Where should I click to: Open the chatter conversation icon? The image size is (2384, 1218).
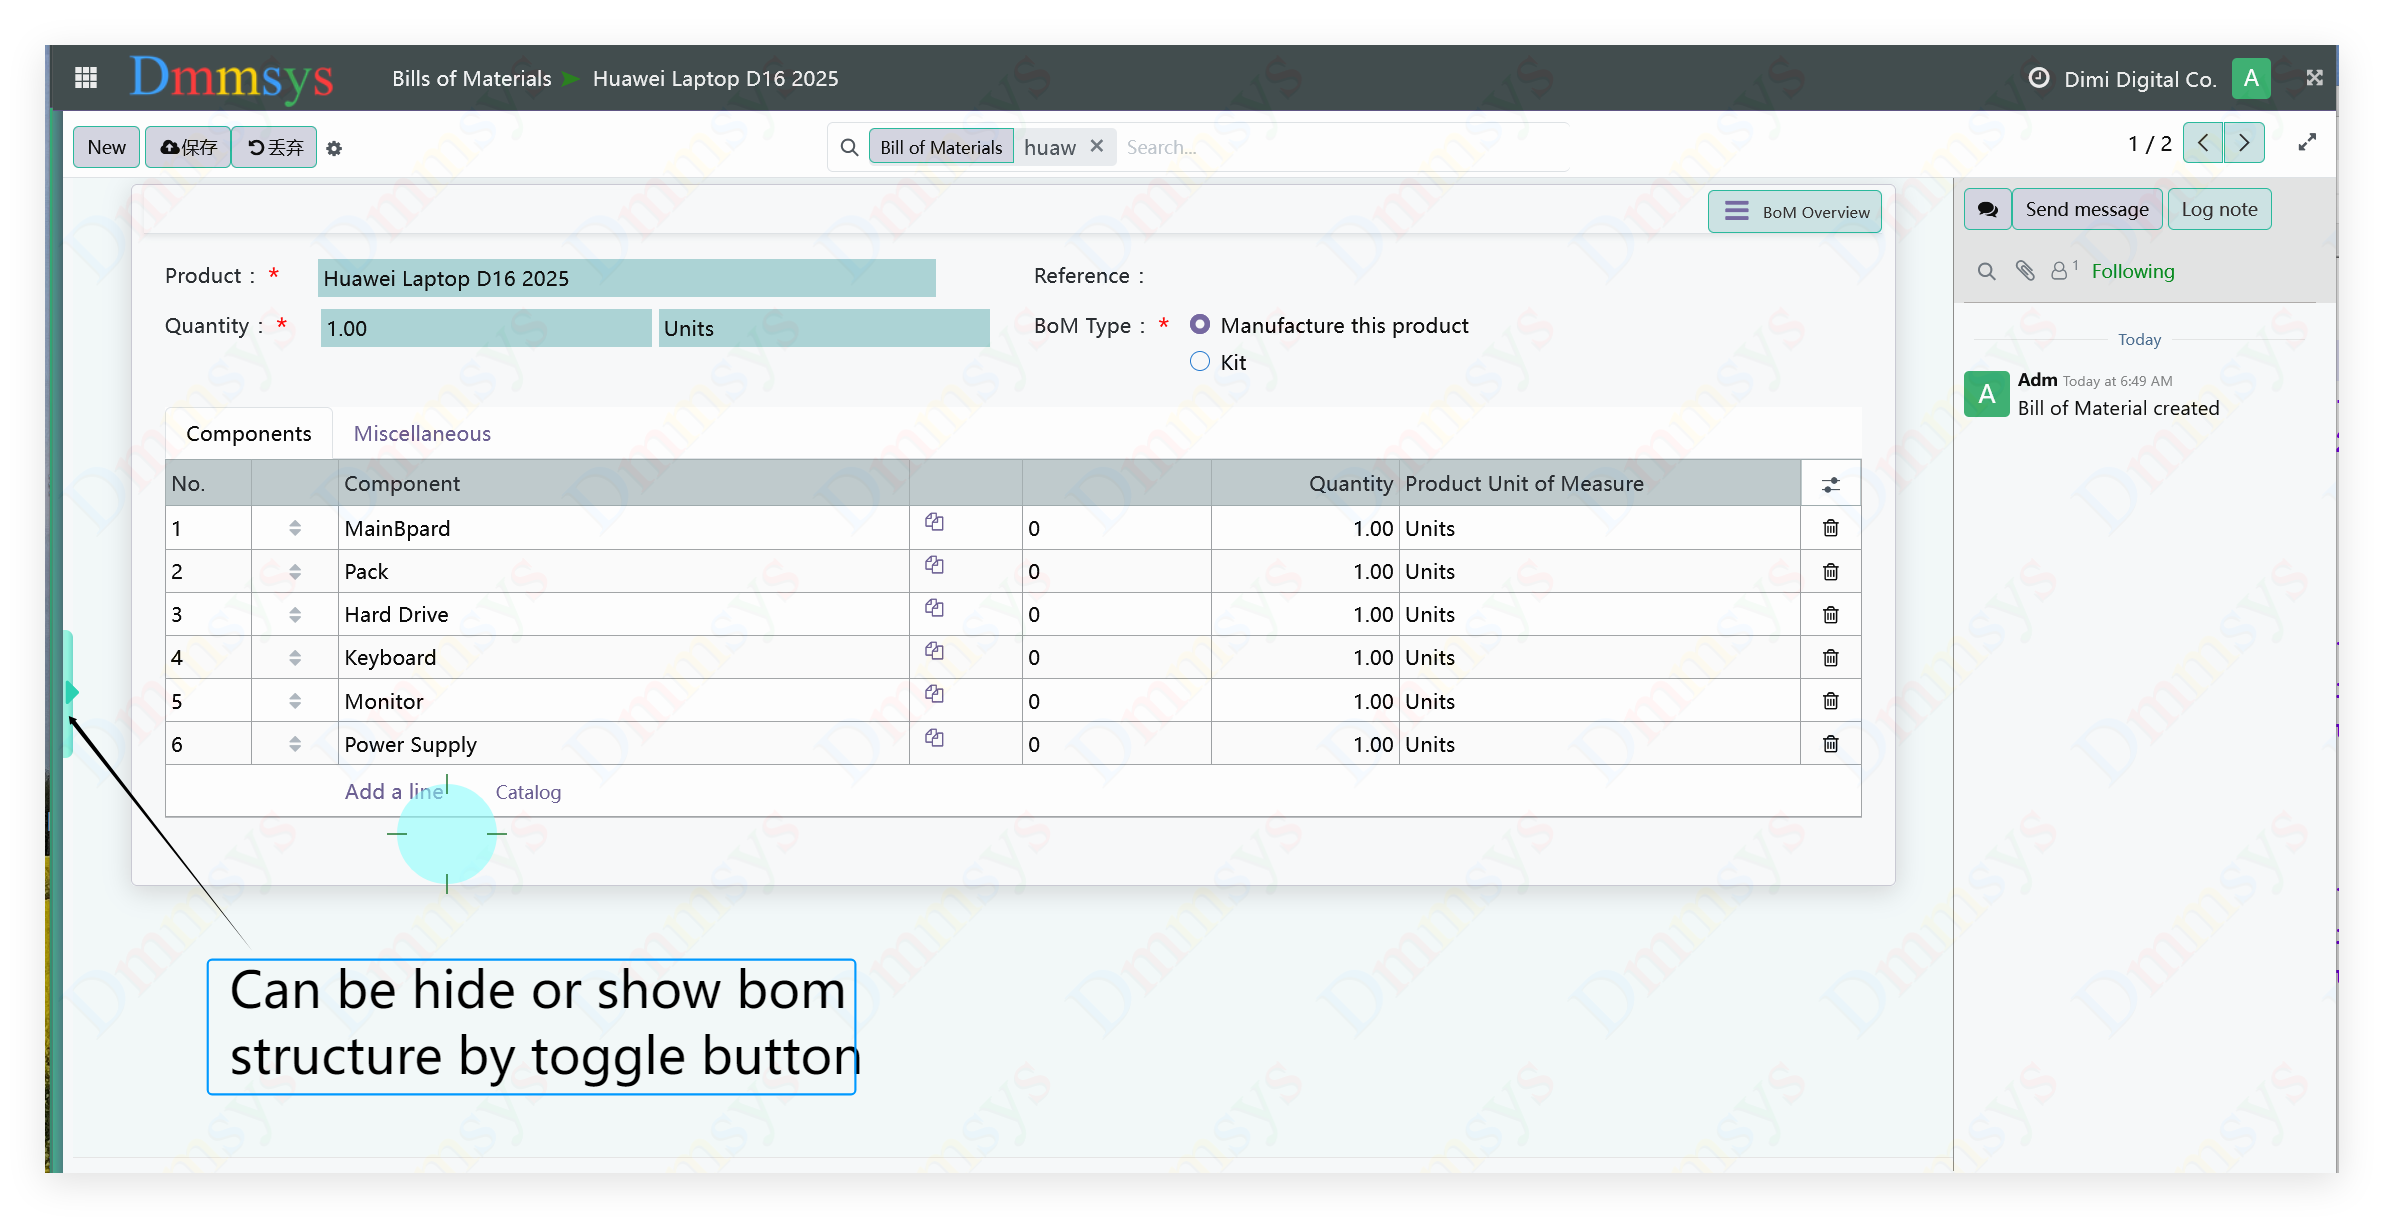pos(1987,209)
